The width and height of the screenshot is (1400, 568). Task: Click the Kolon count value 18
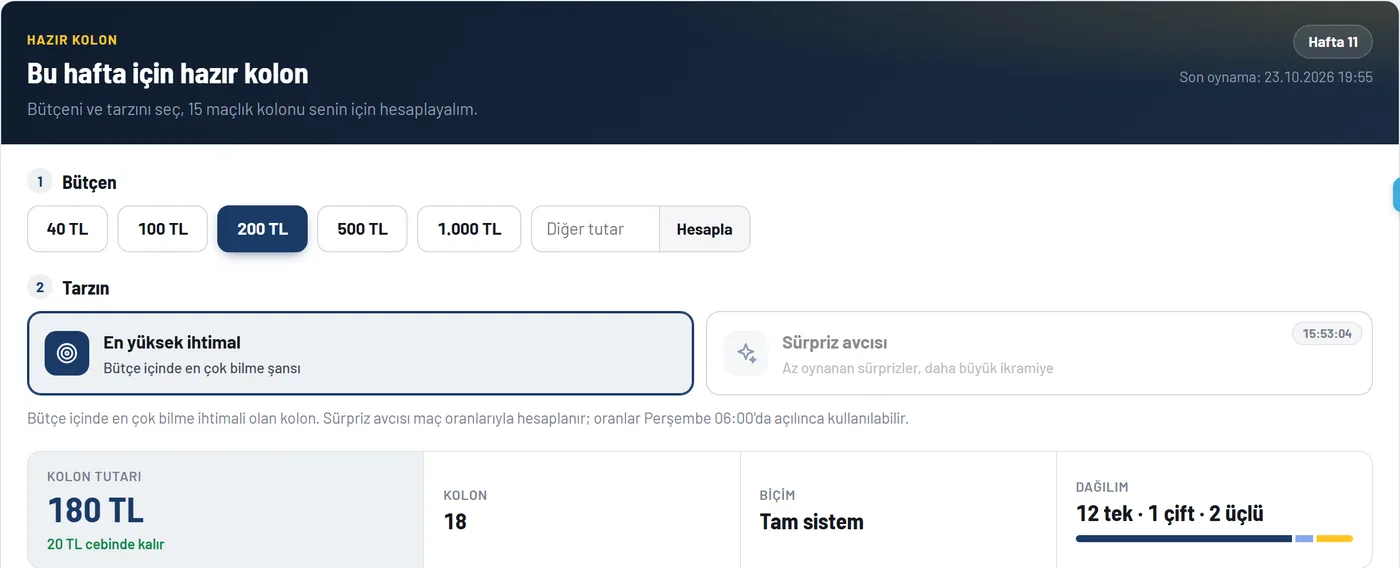[455, 521]
